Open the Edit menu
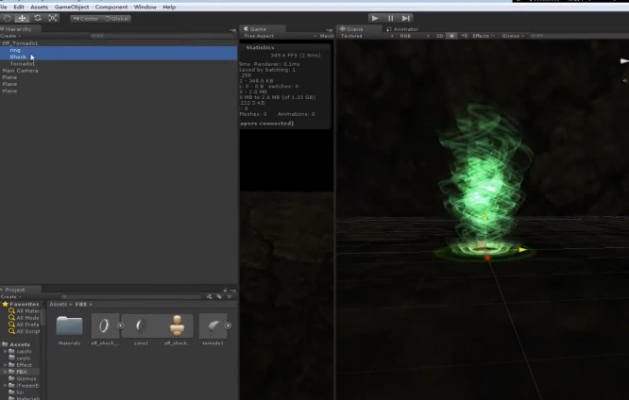 (x=18, y=7)
